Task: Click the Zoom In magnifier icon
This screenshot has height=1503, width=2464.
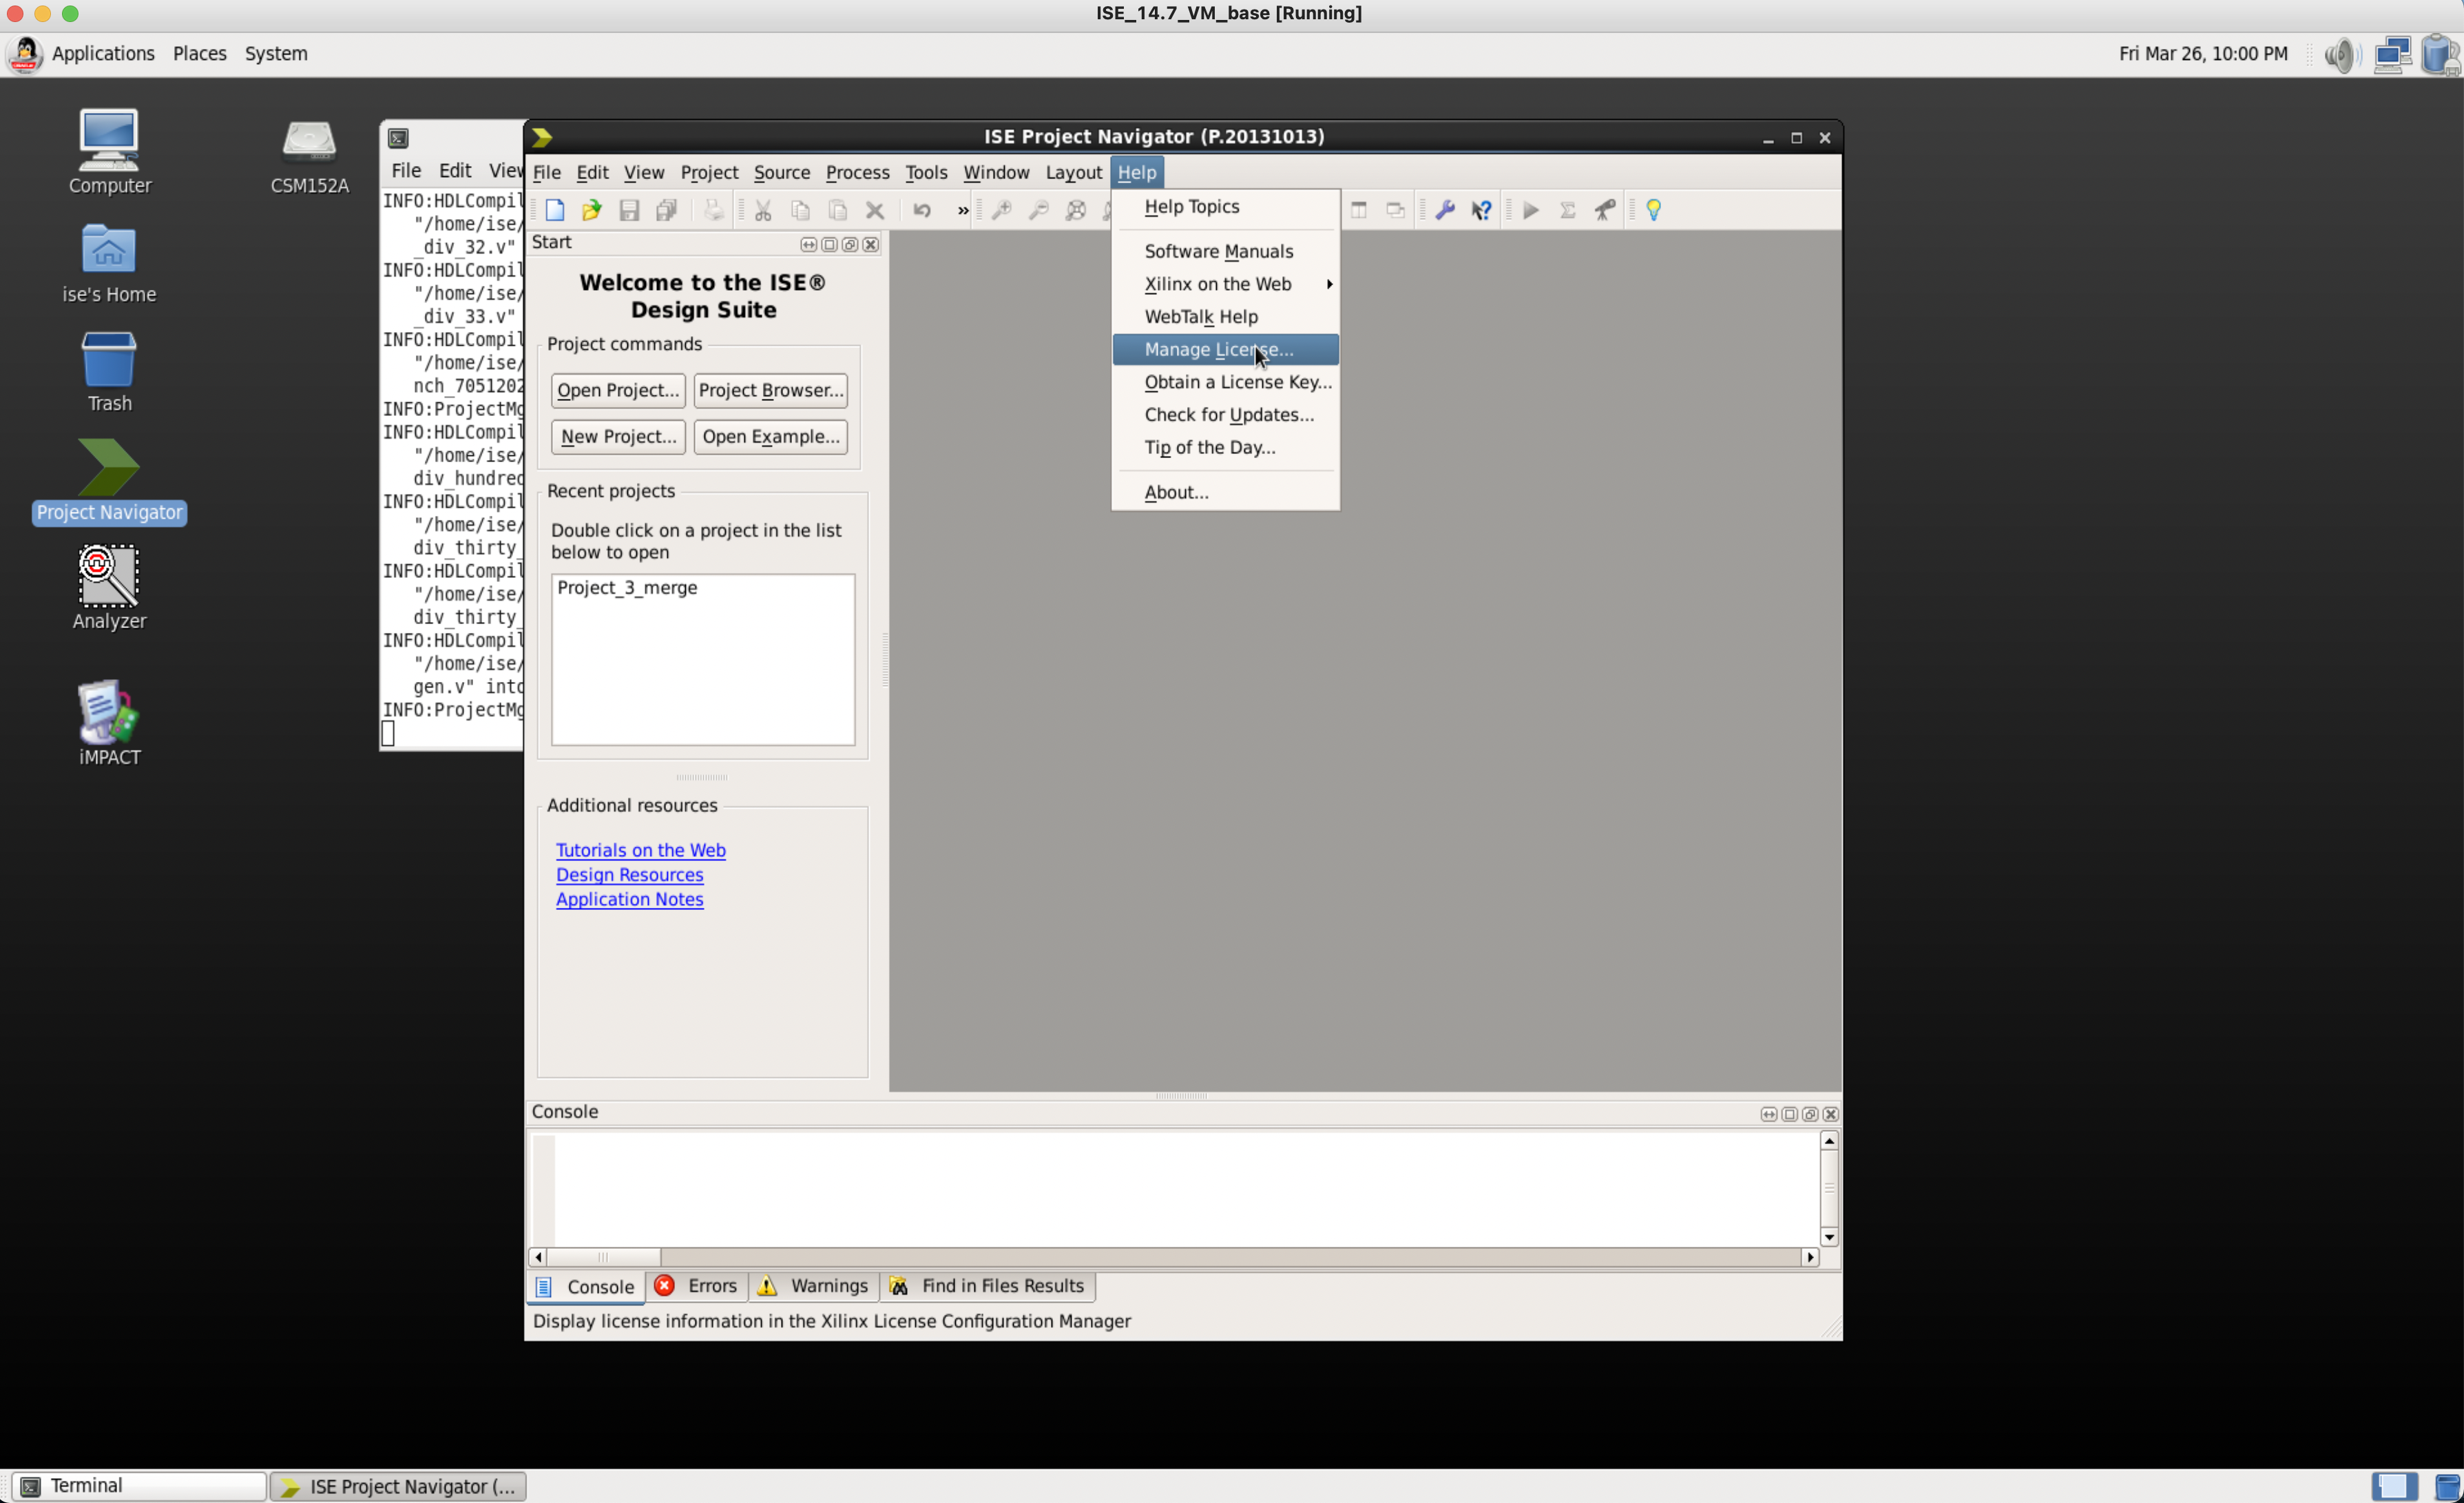Action: tap(1001, 210)
